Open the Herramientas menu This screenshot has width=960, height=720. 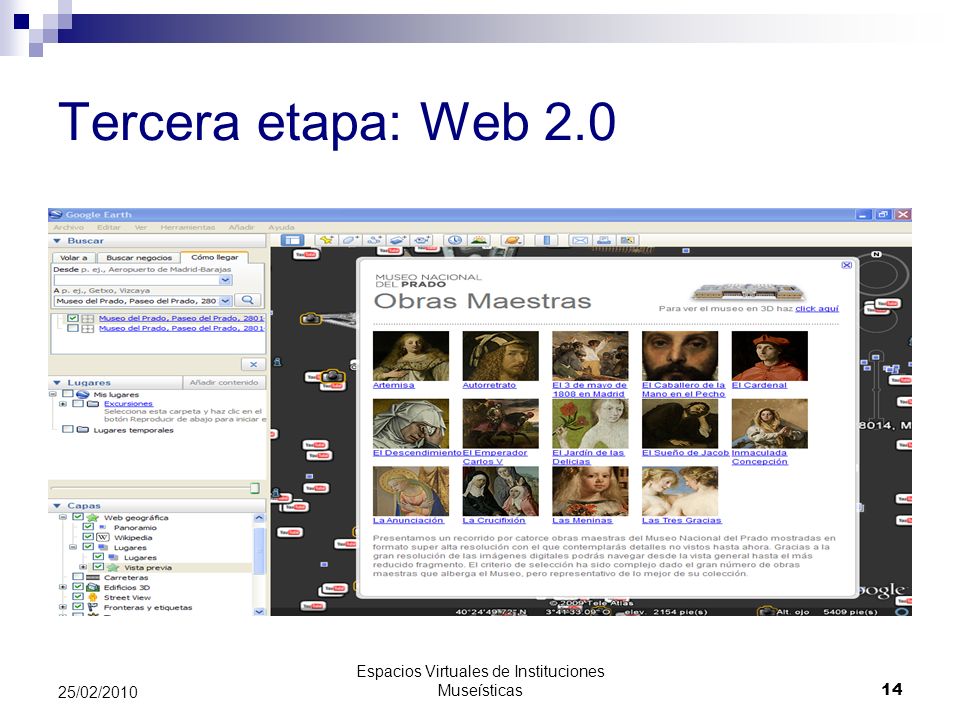(x=188, y=227)
